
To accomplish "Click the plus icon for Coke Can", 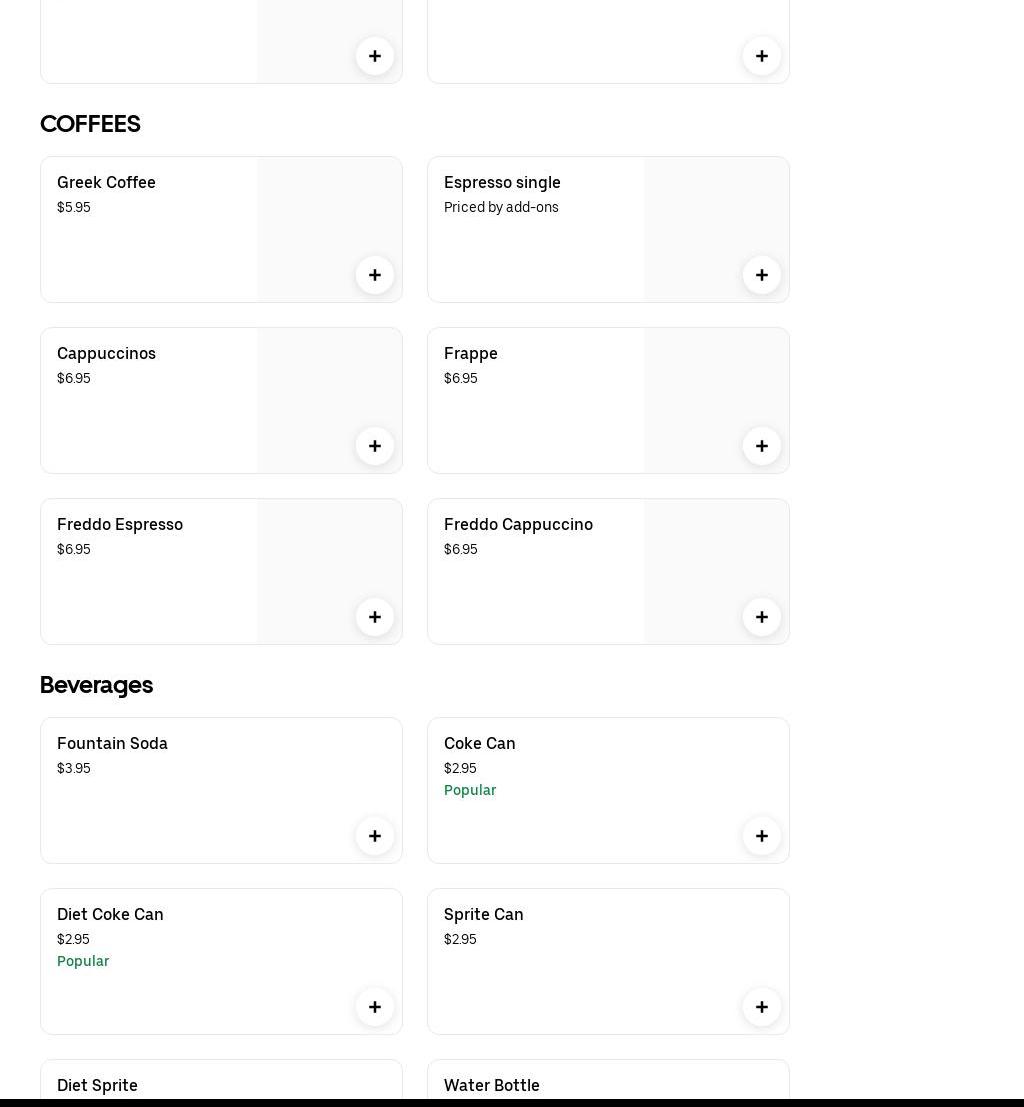I will coord(762,836).
